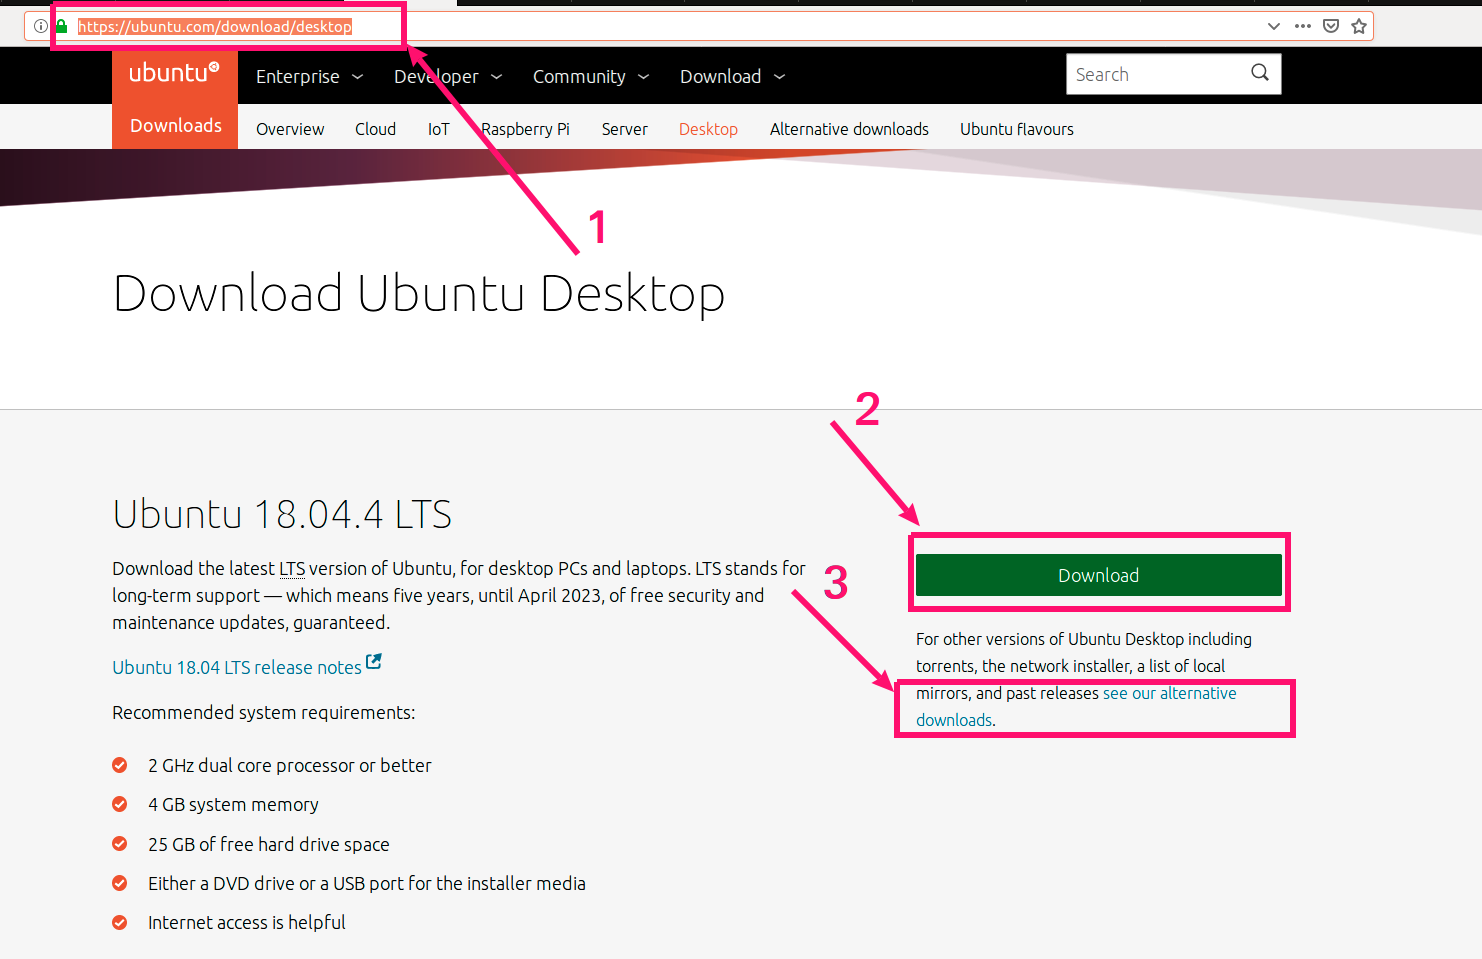
Task: Open the Overview tab
Action: pos(290,129)
